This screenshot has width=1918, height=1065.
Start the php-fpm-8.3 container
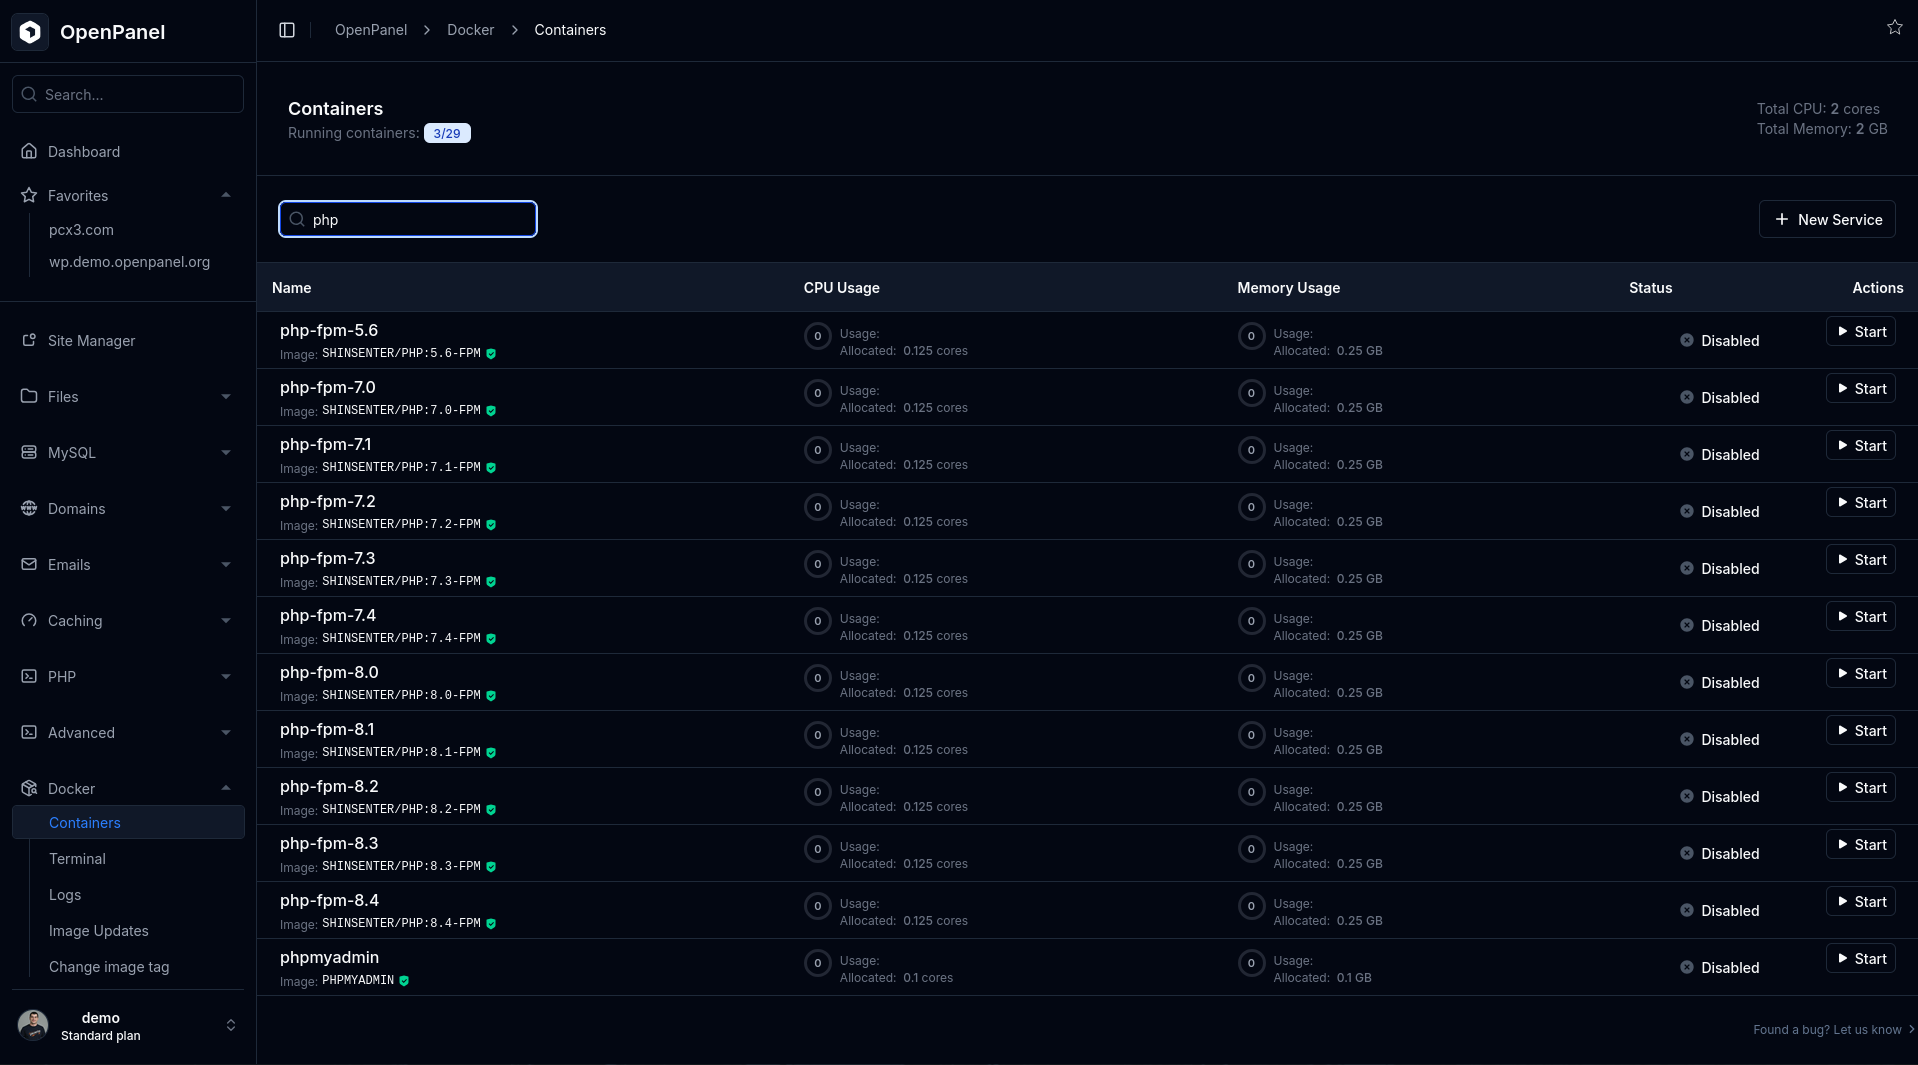1861,845
